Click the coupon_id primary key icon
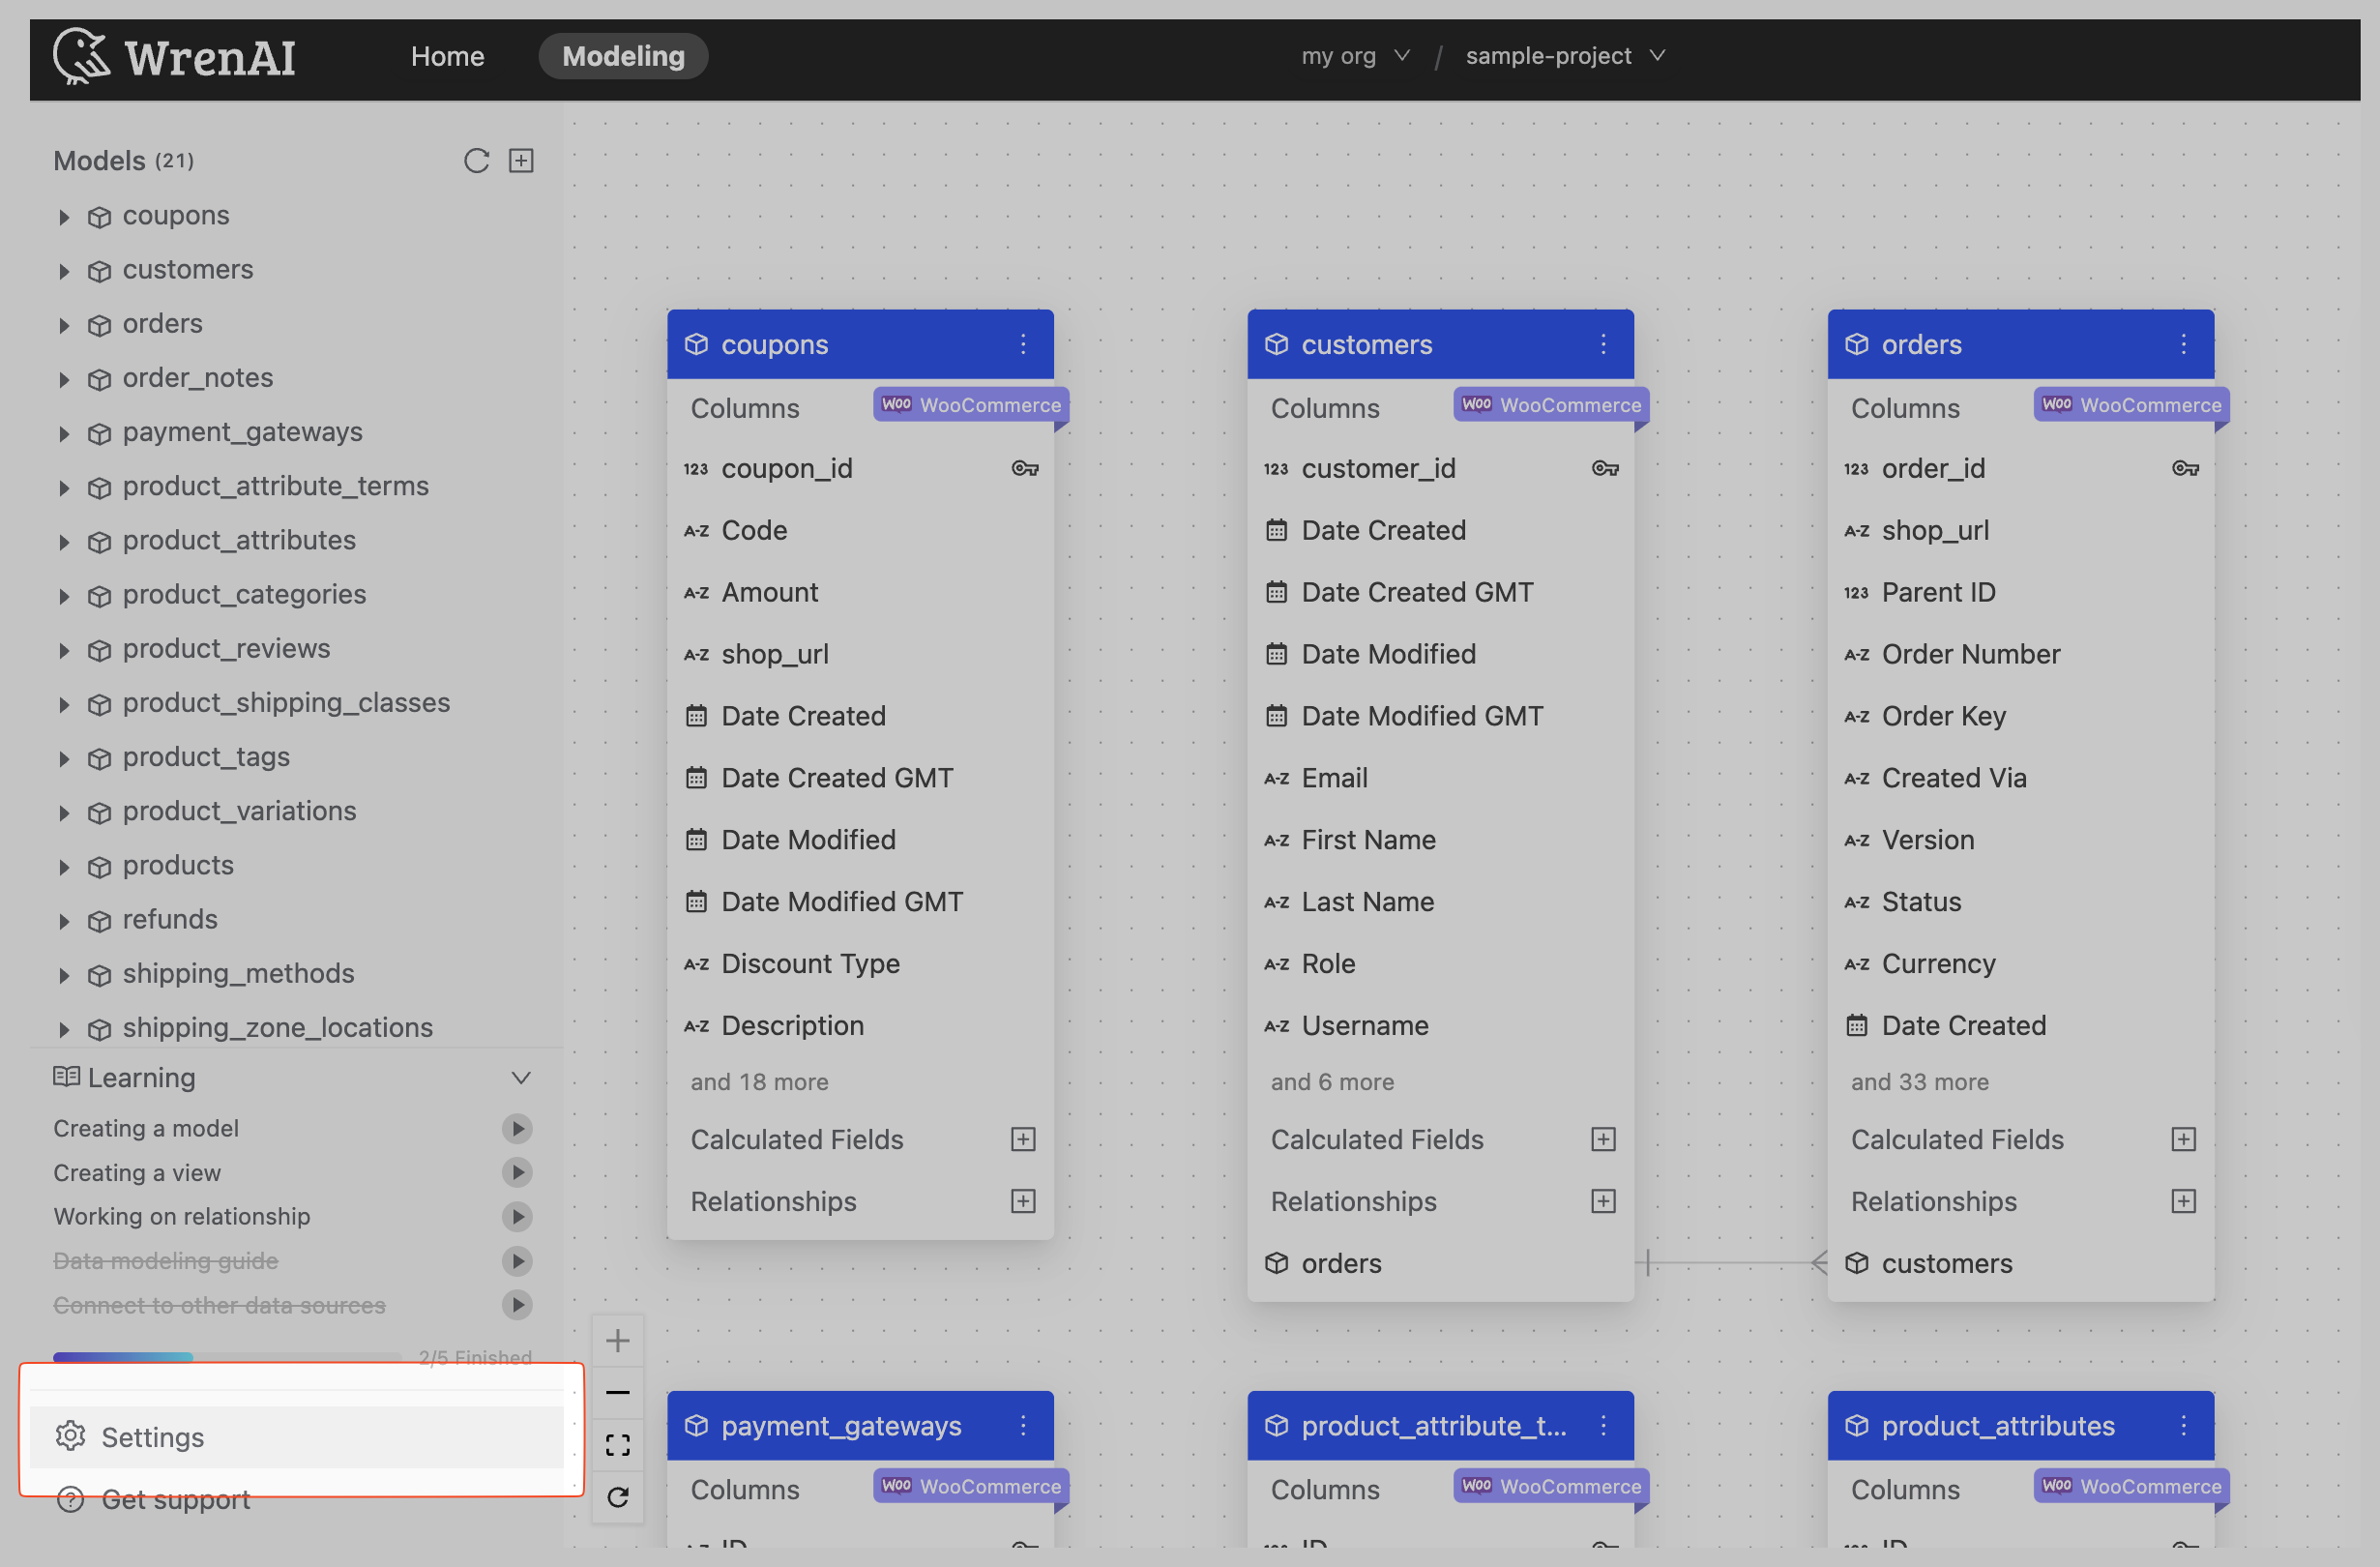 coord(1023,469)
